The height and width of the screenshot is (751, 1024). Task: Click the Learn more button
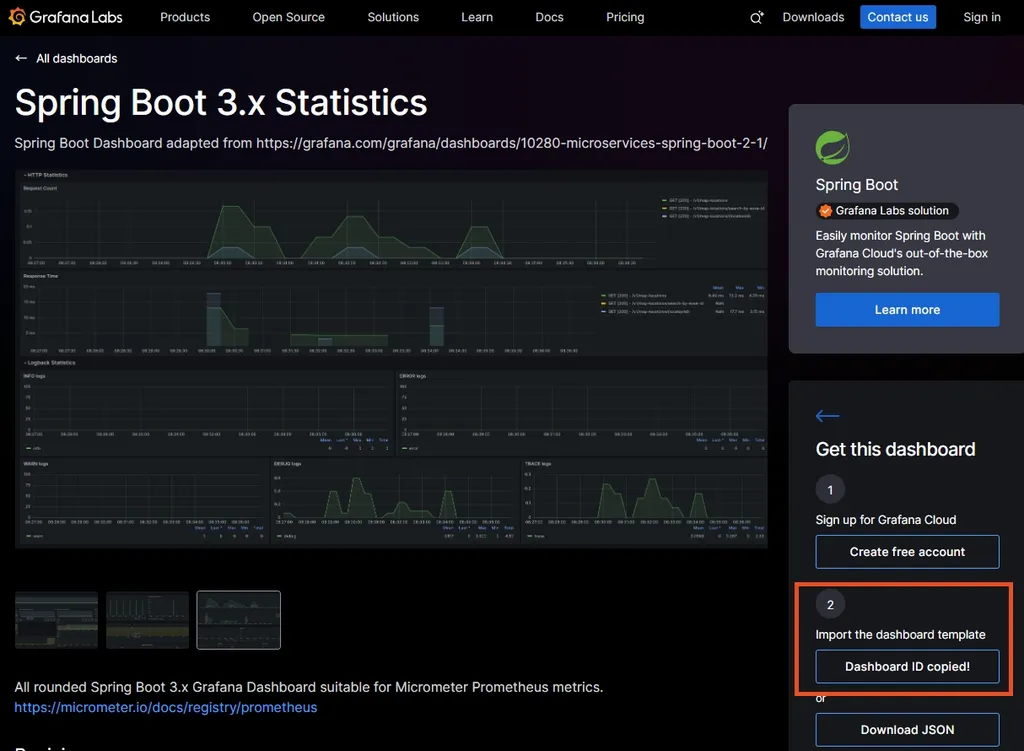click(x=907, y=310)
